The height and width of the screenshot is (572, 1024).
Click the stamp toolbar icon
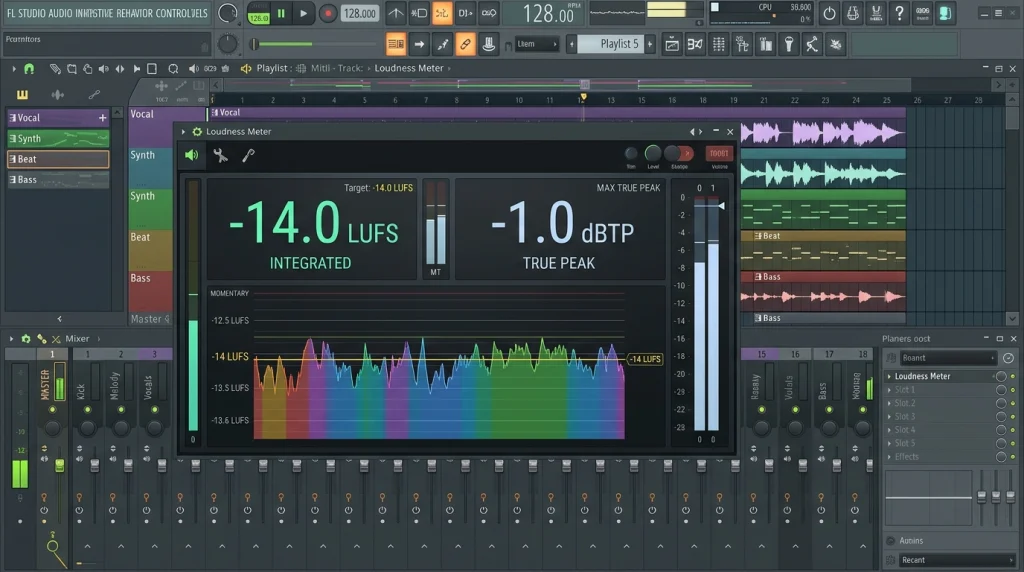[x=488, y=44]
